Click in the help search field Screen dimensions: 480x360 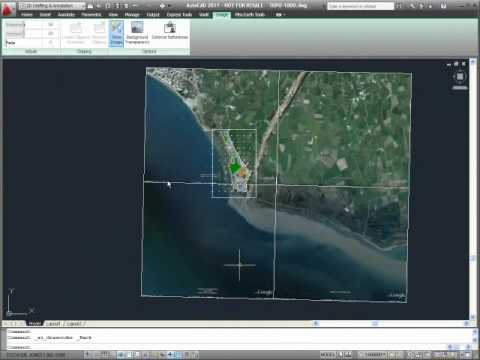coord(360,6)
